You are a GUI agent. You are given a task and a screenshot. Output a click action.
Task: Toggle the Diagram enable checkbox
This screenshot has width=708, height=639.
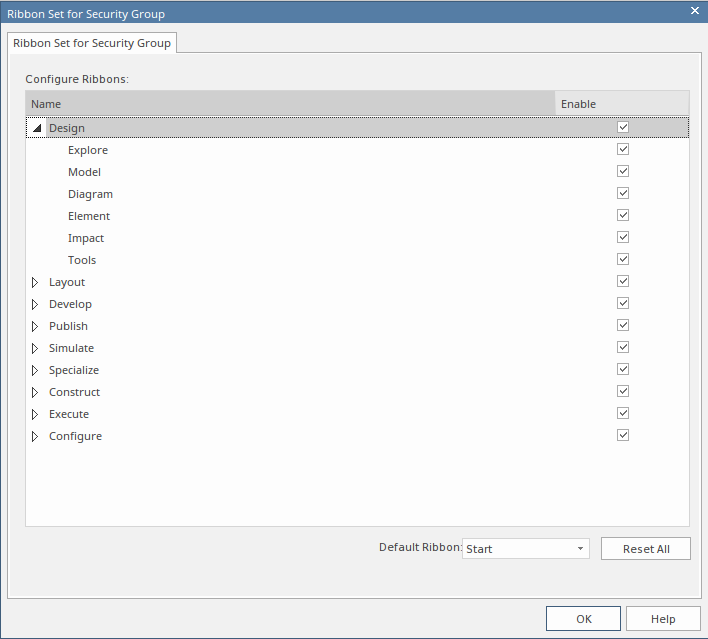(x=623, y=194)
